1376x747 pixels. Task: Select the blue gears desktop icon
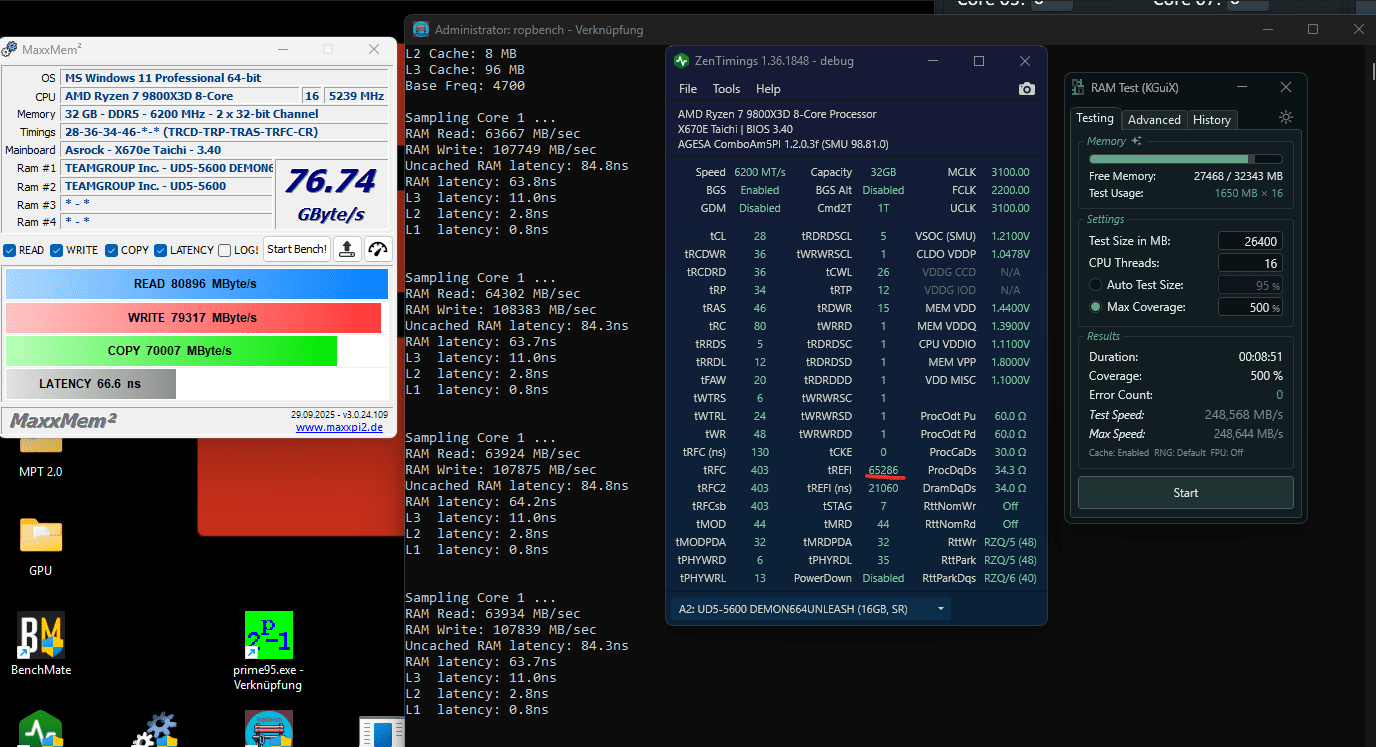click(155, 729)
